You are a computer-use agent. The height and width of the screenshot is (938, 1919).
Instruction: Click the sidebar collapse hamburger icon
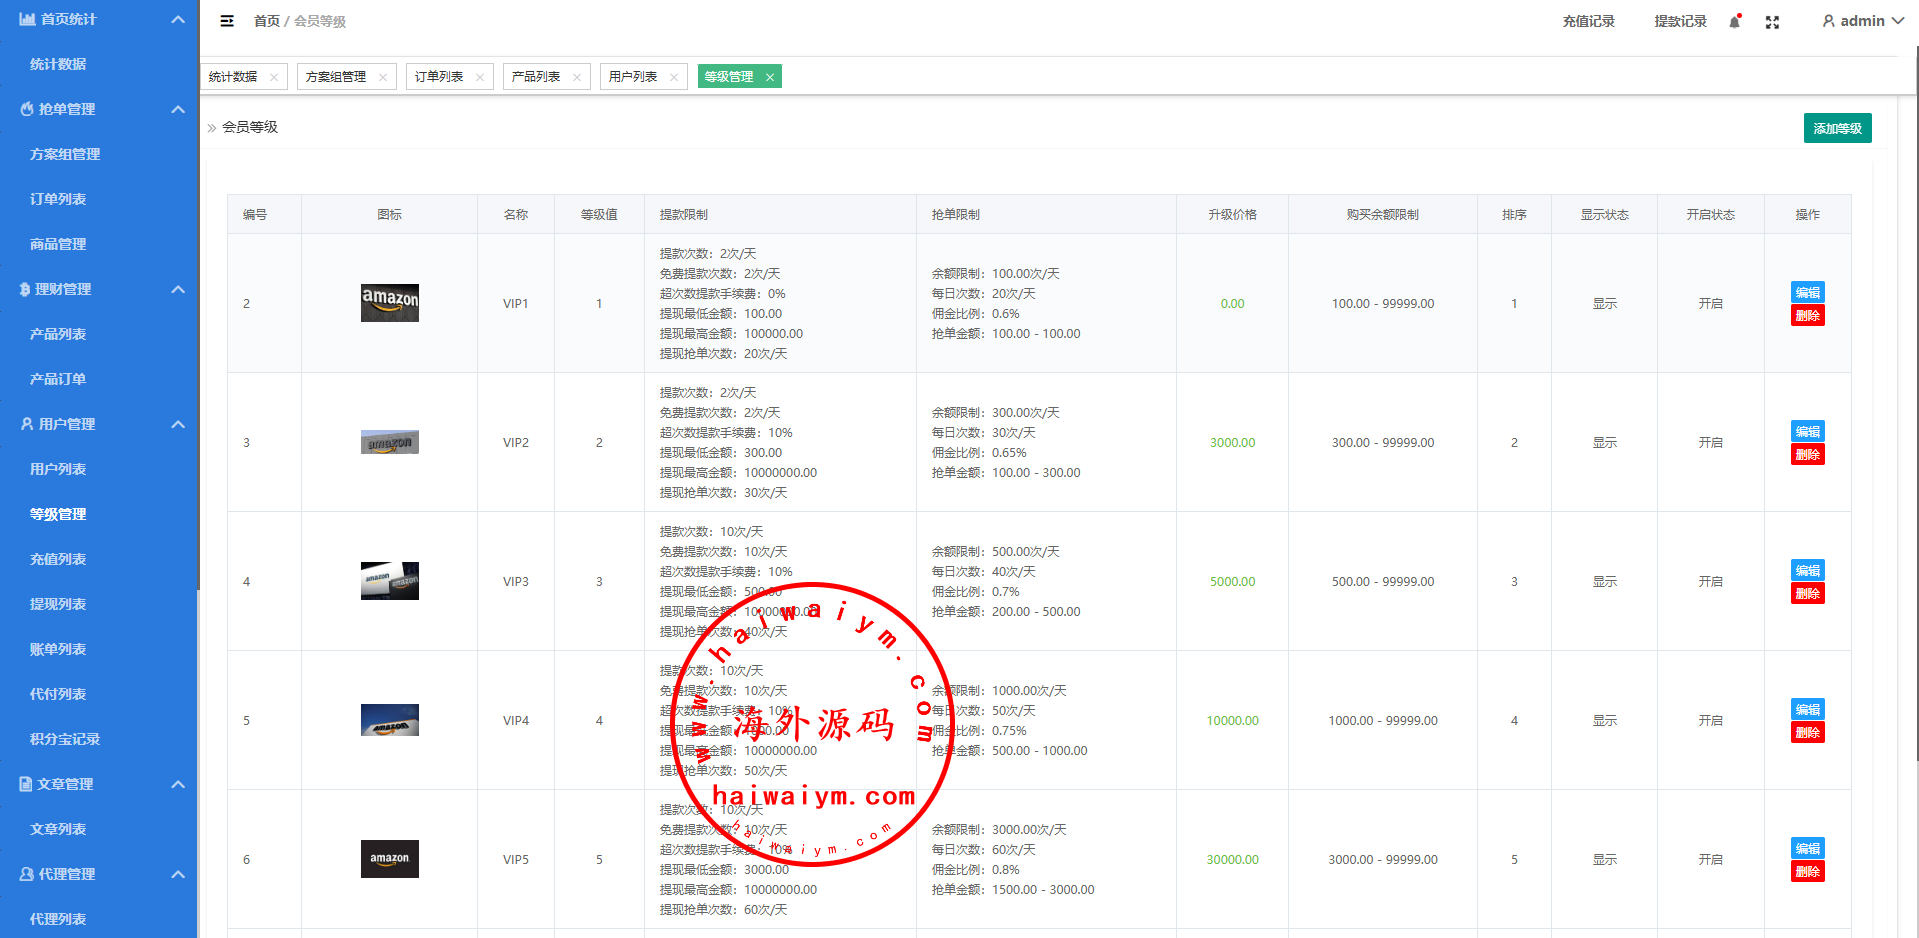pos(227,21)
